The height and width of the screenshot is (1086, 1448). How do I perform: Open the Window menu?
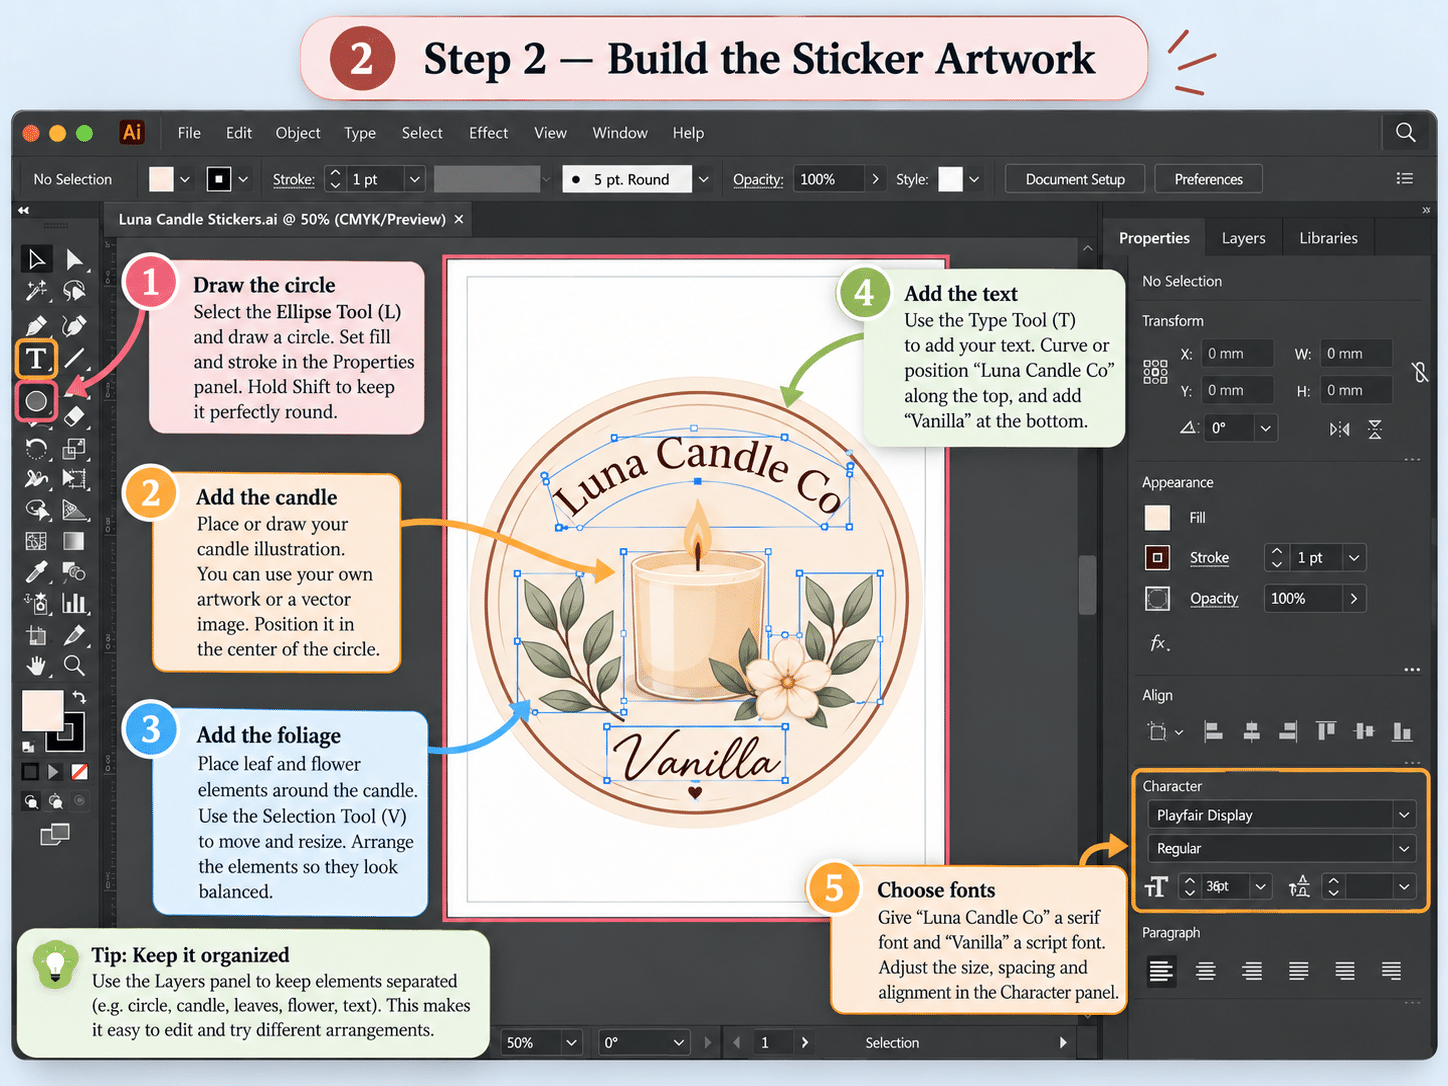tap(620, 132)
